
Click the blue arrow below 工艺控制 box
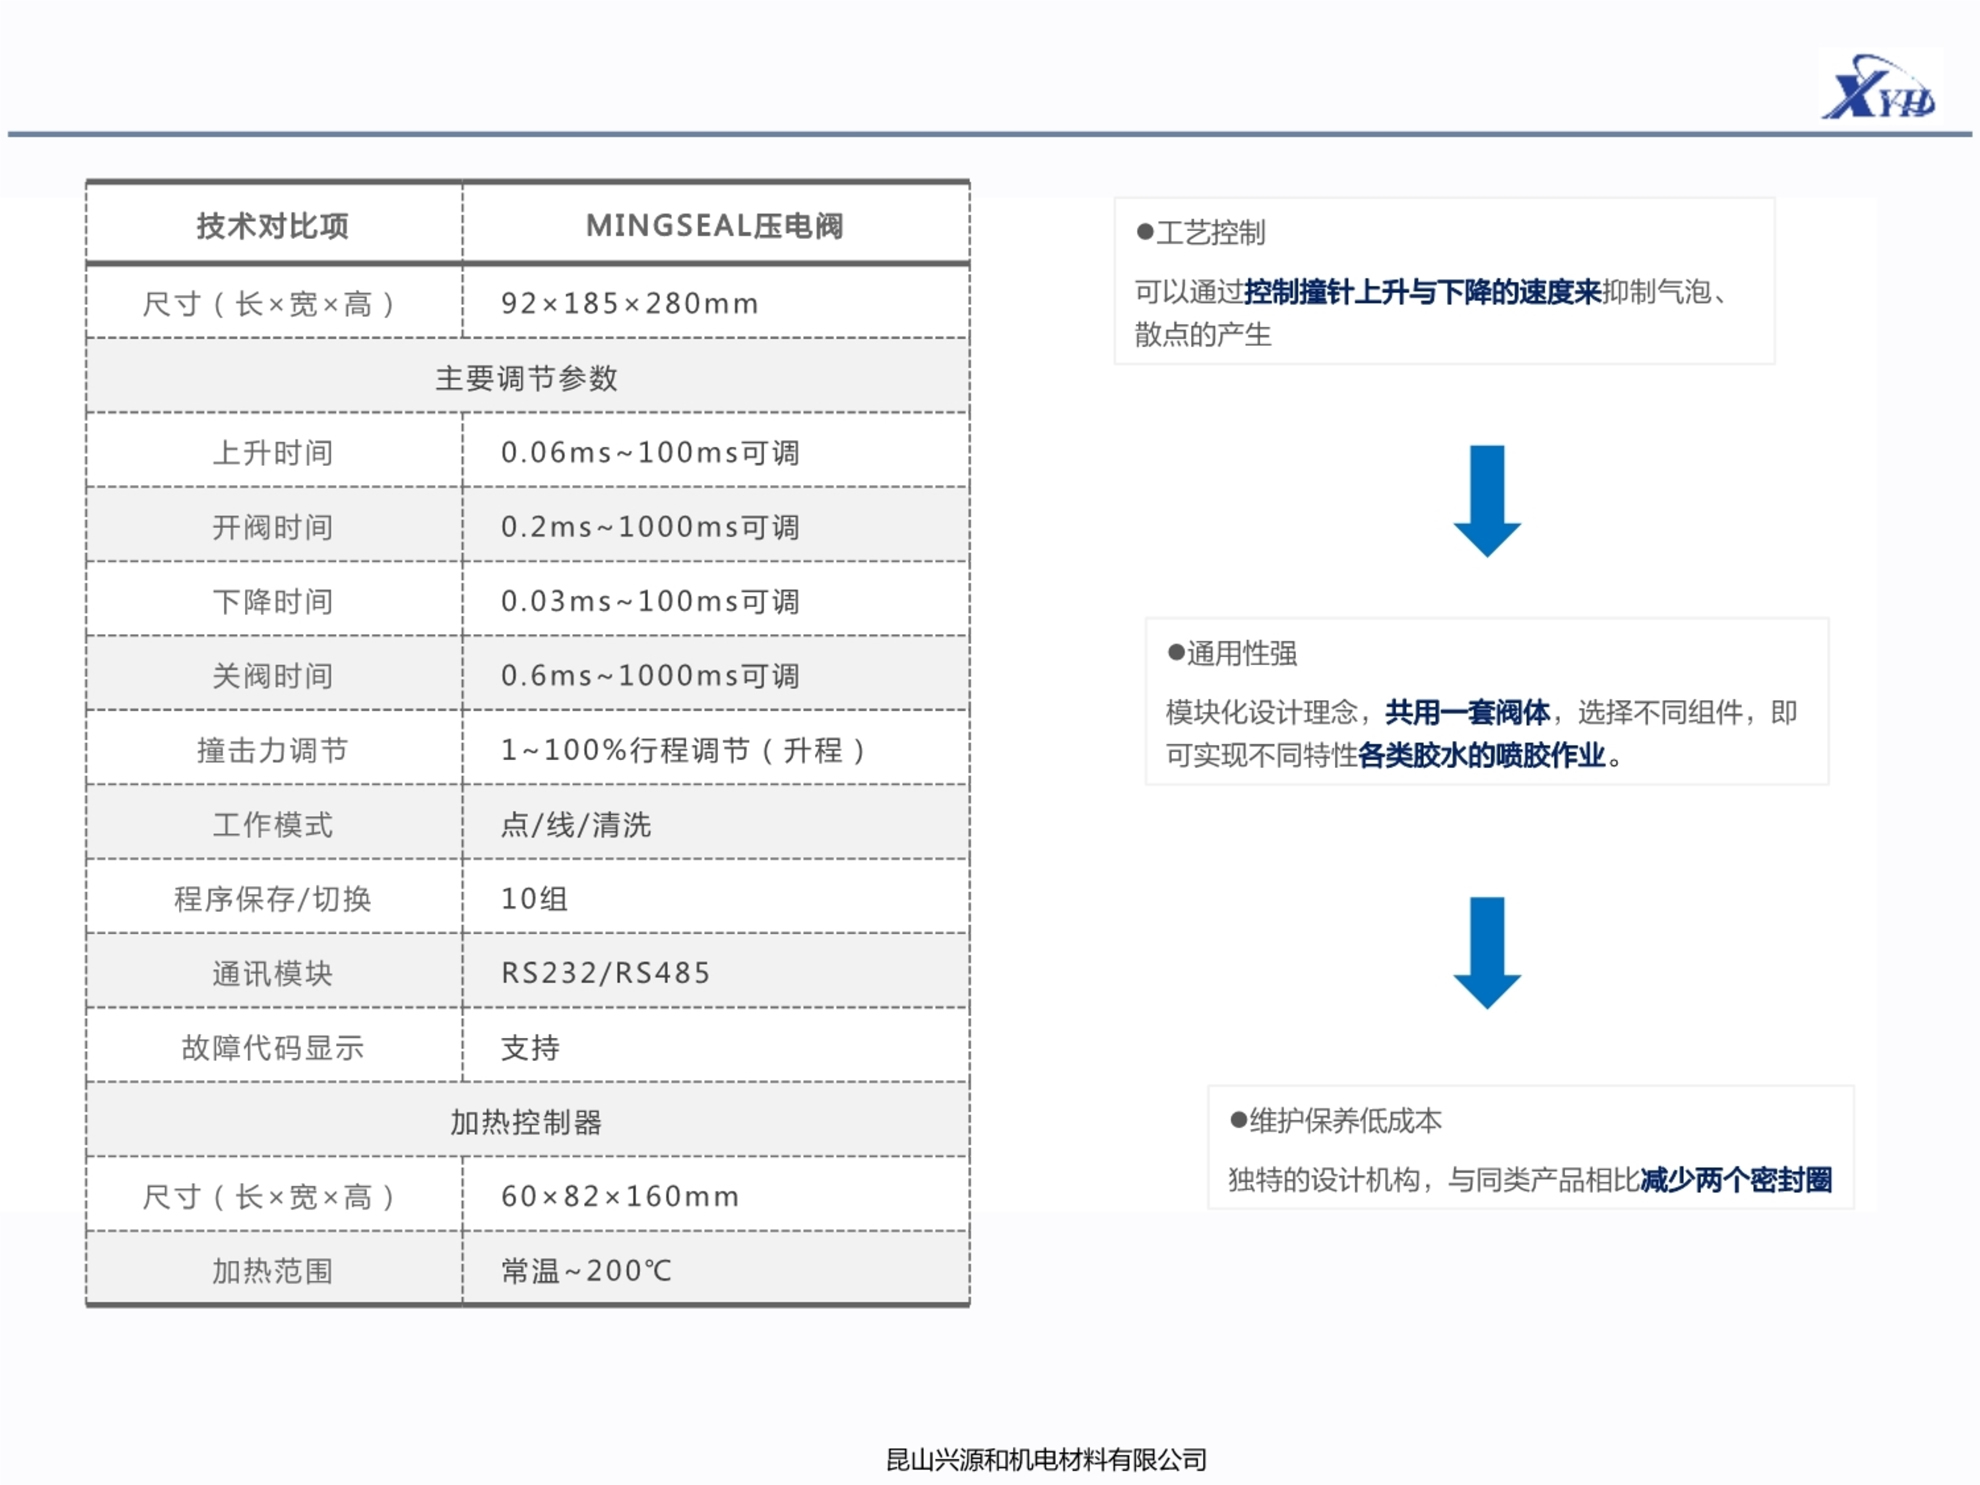pyautogui.click(x=1487, y=501)
